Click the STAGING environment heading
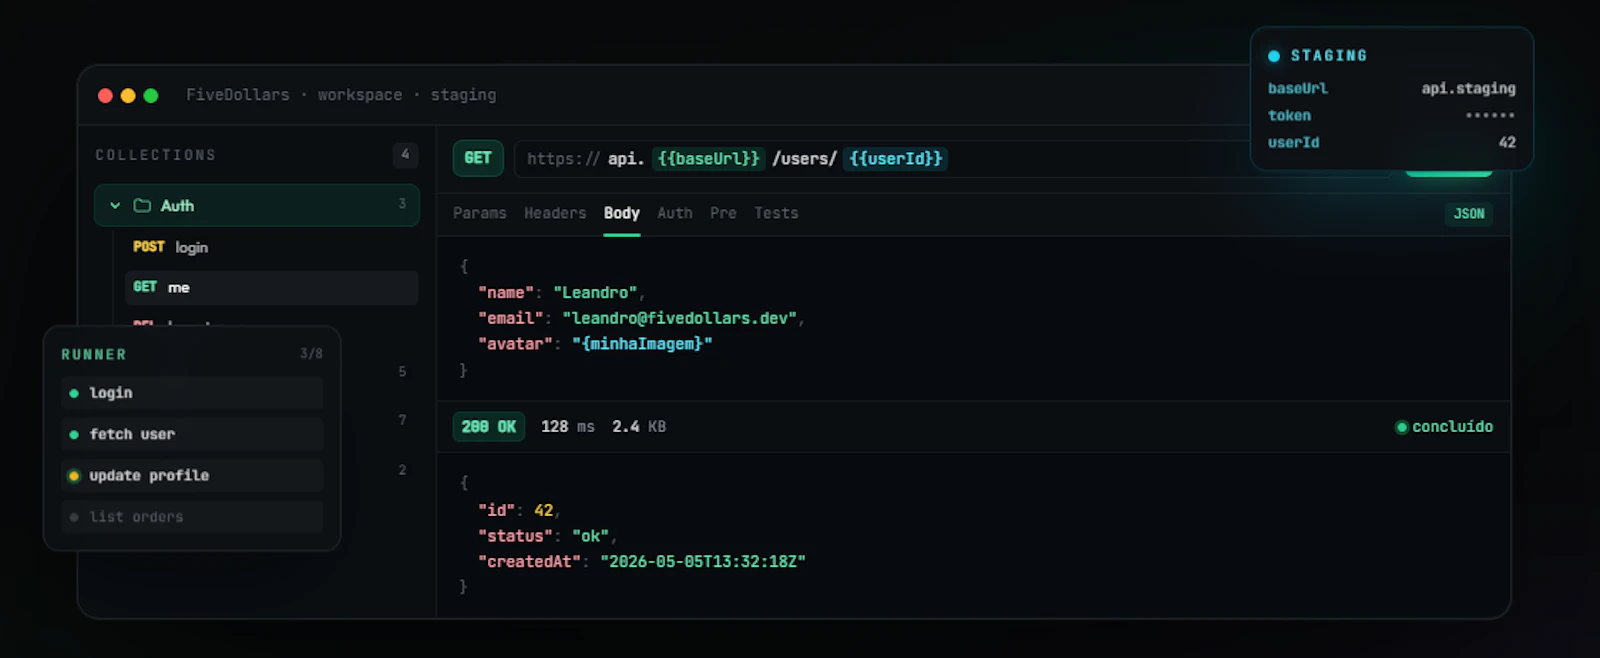Viewport: 1600px width, 658px height. [1329, 56]
